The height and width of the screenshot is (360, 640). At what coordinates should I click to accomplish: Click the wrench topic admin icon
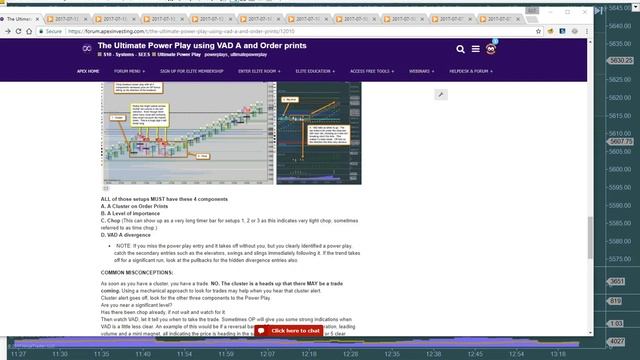tap(441, 95)
